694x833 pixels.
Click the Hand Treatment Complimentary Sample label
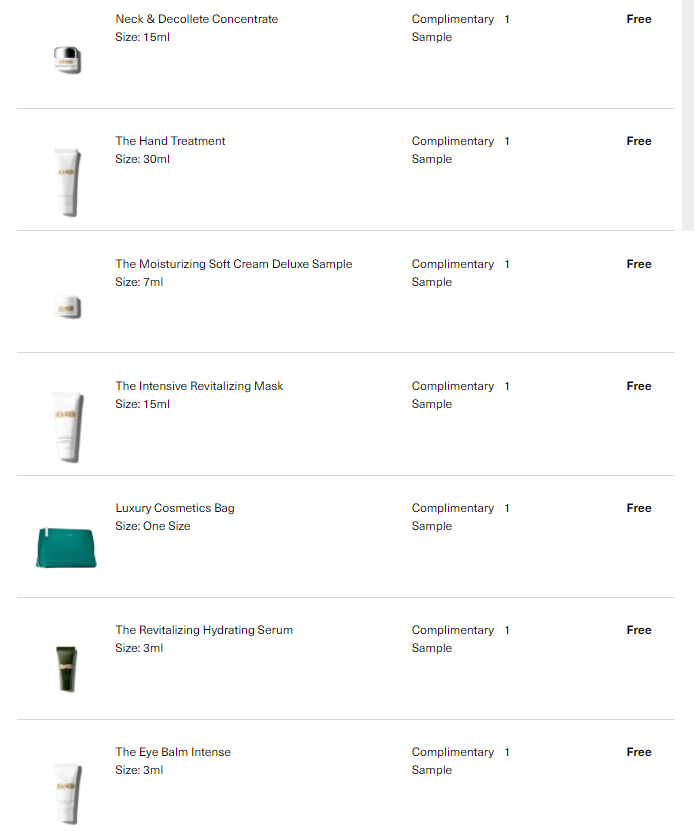click(453, 150)
